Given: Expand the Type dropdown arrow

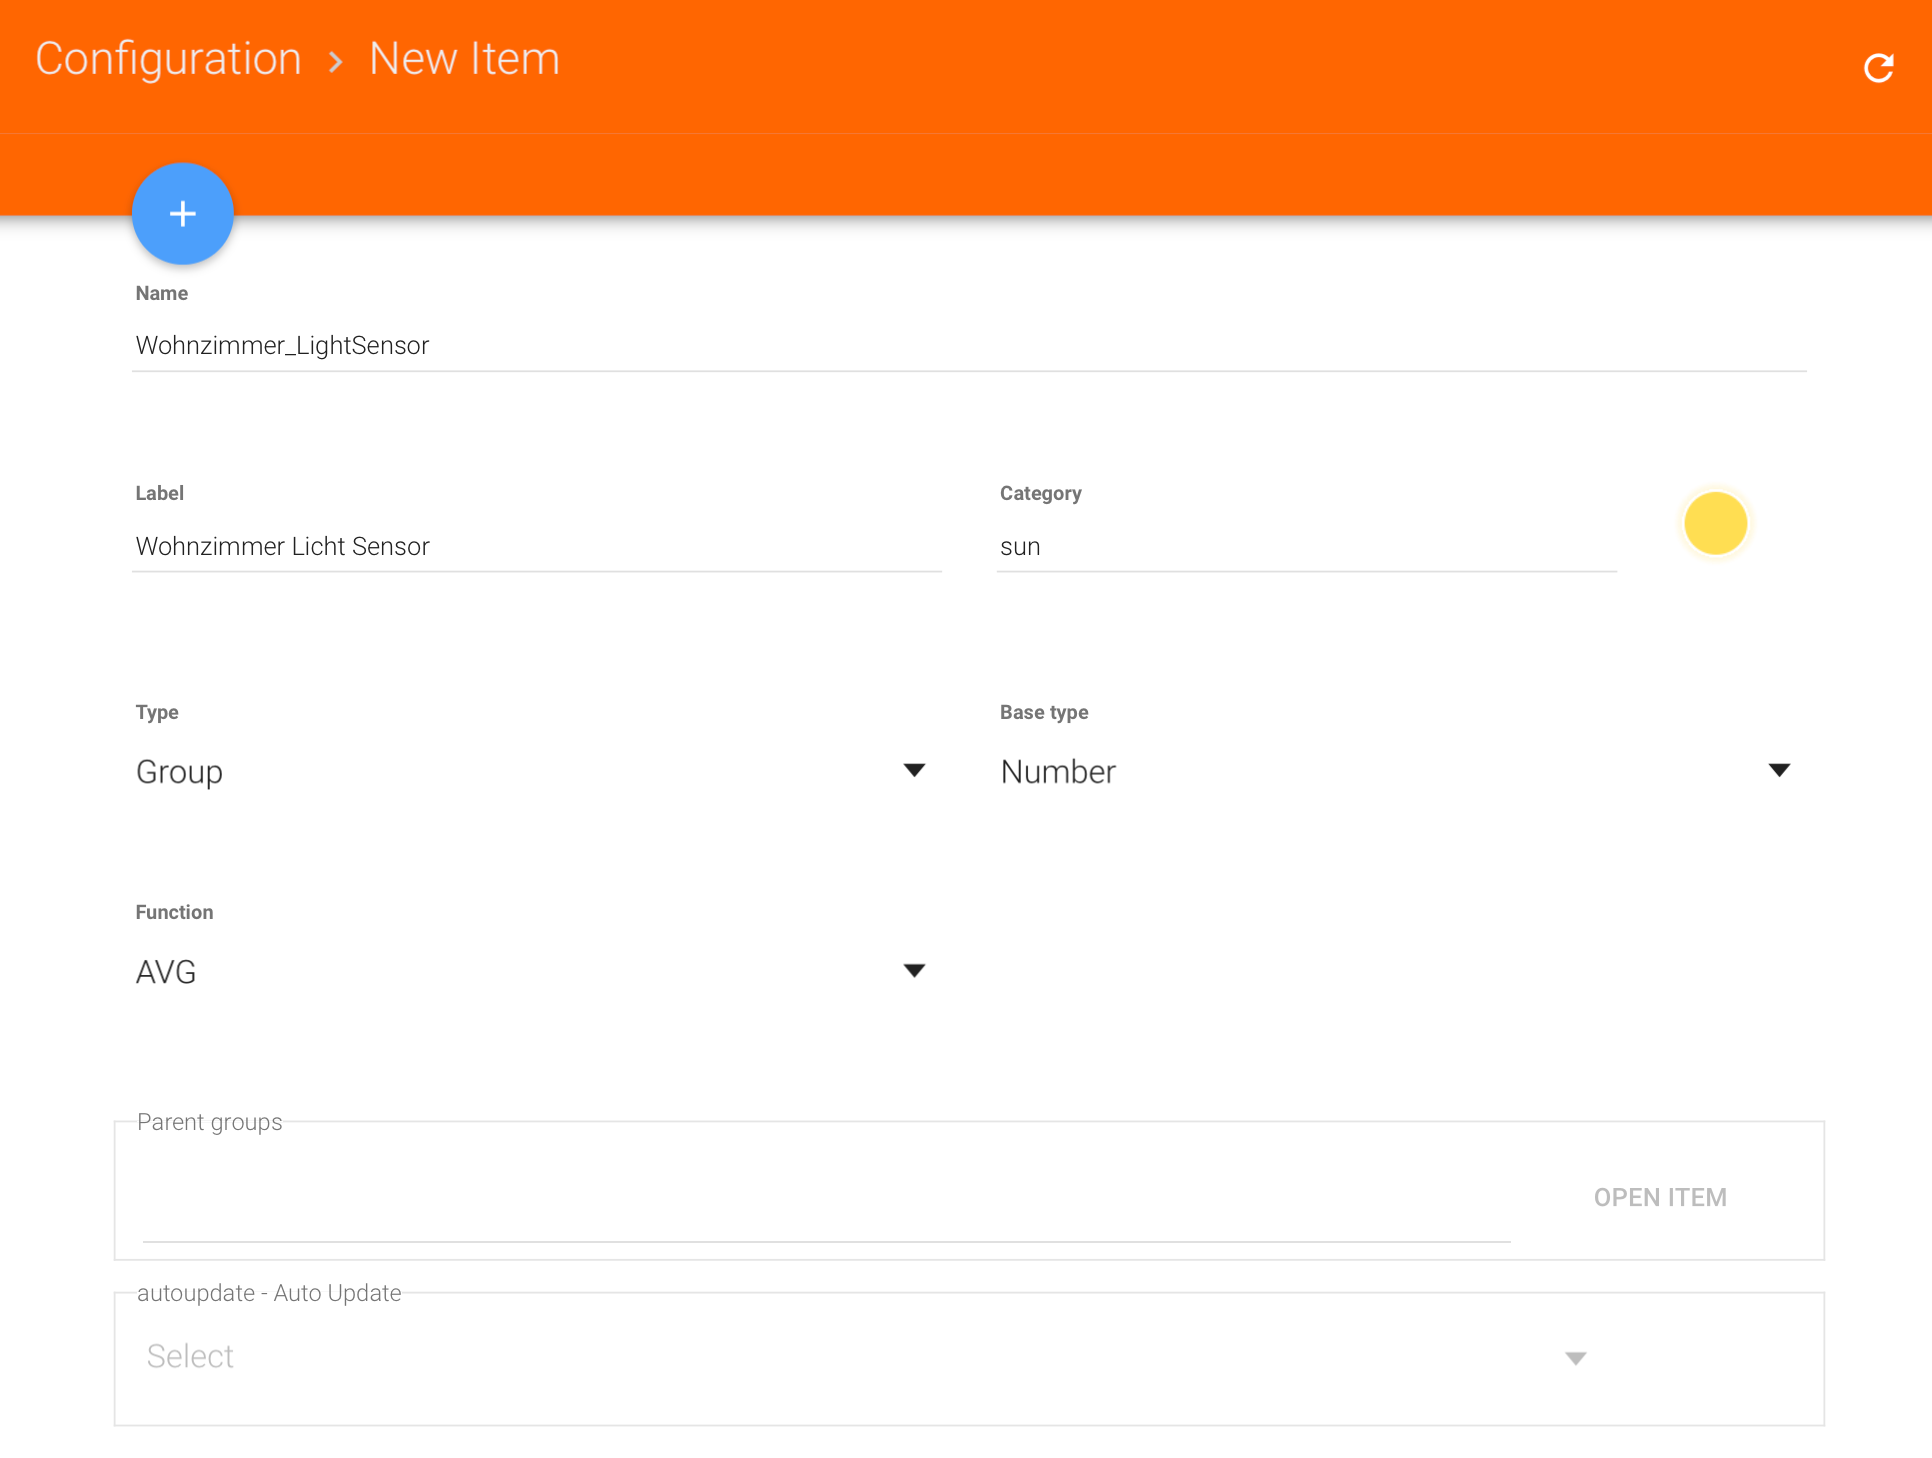Looking at the screenshot, I should pos(913,770).
